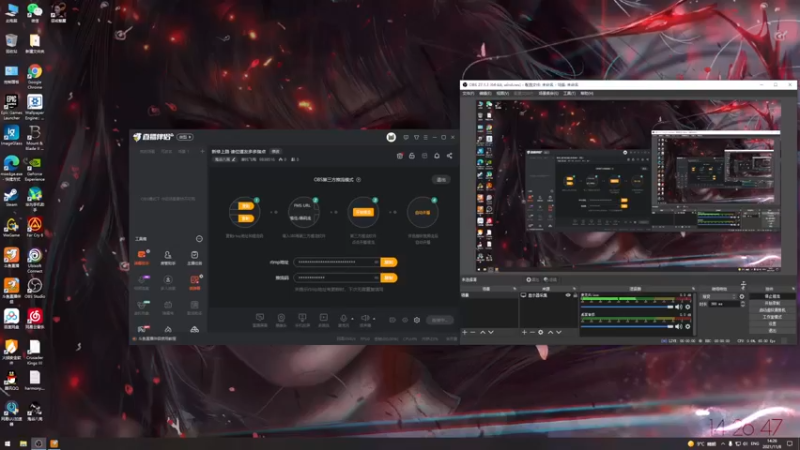Move selected OBS scene up
Viewport: 800px width, 450px height.
click(482, 332)
